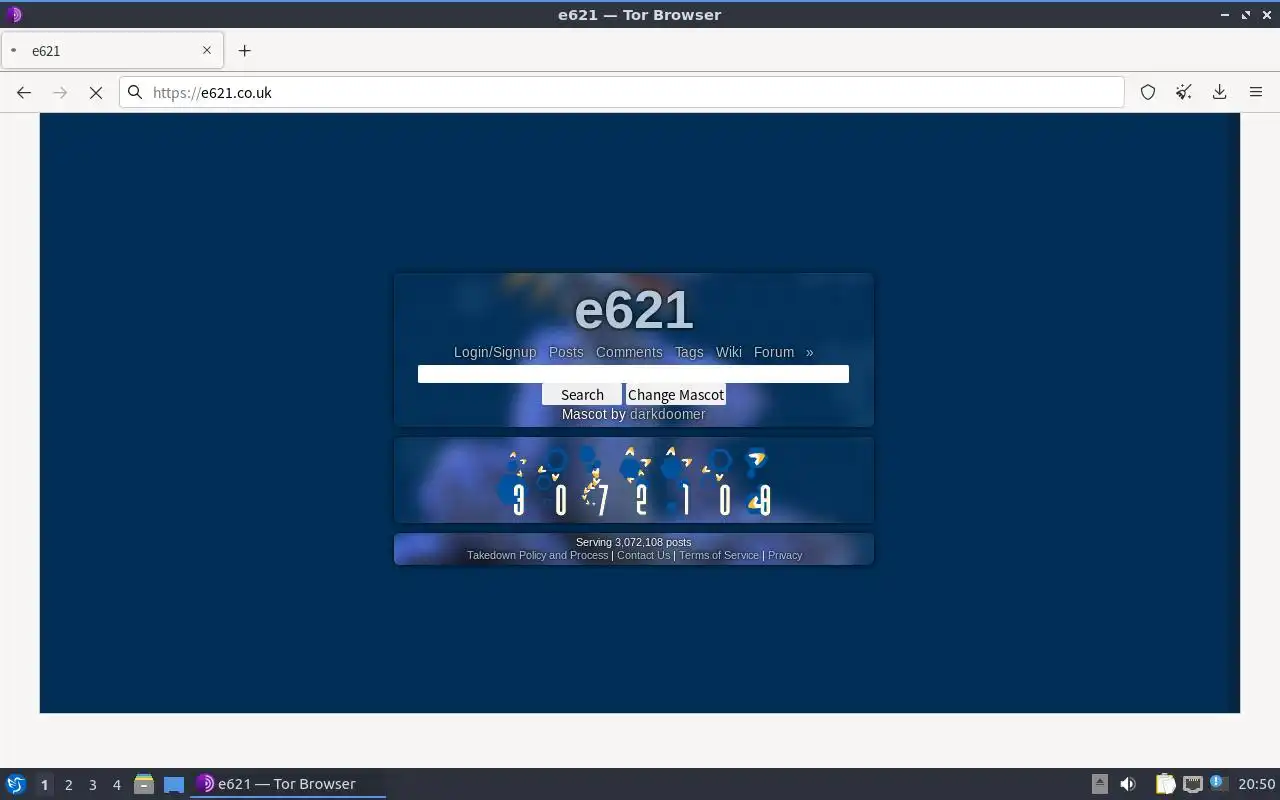Open the Wiki link

point(729,352)
